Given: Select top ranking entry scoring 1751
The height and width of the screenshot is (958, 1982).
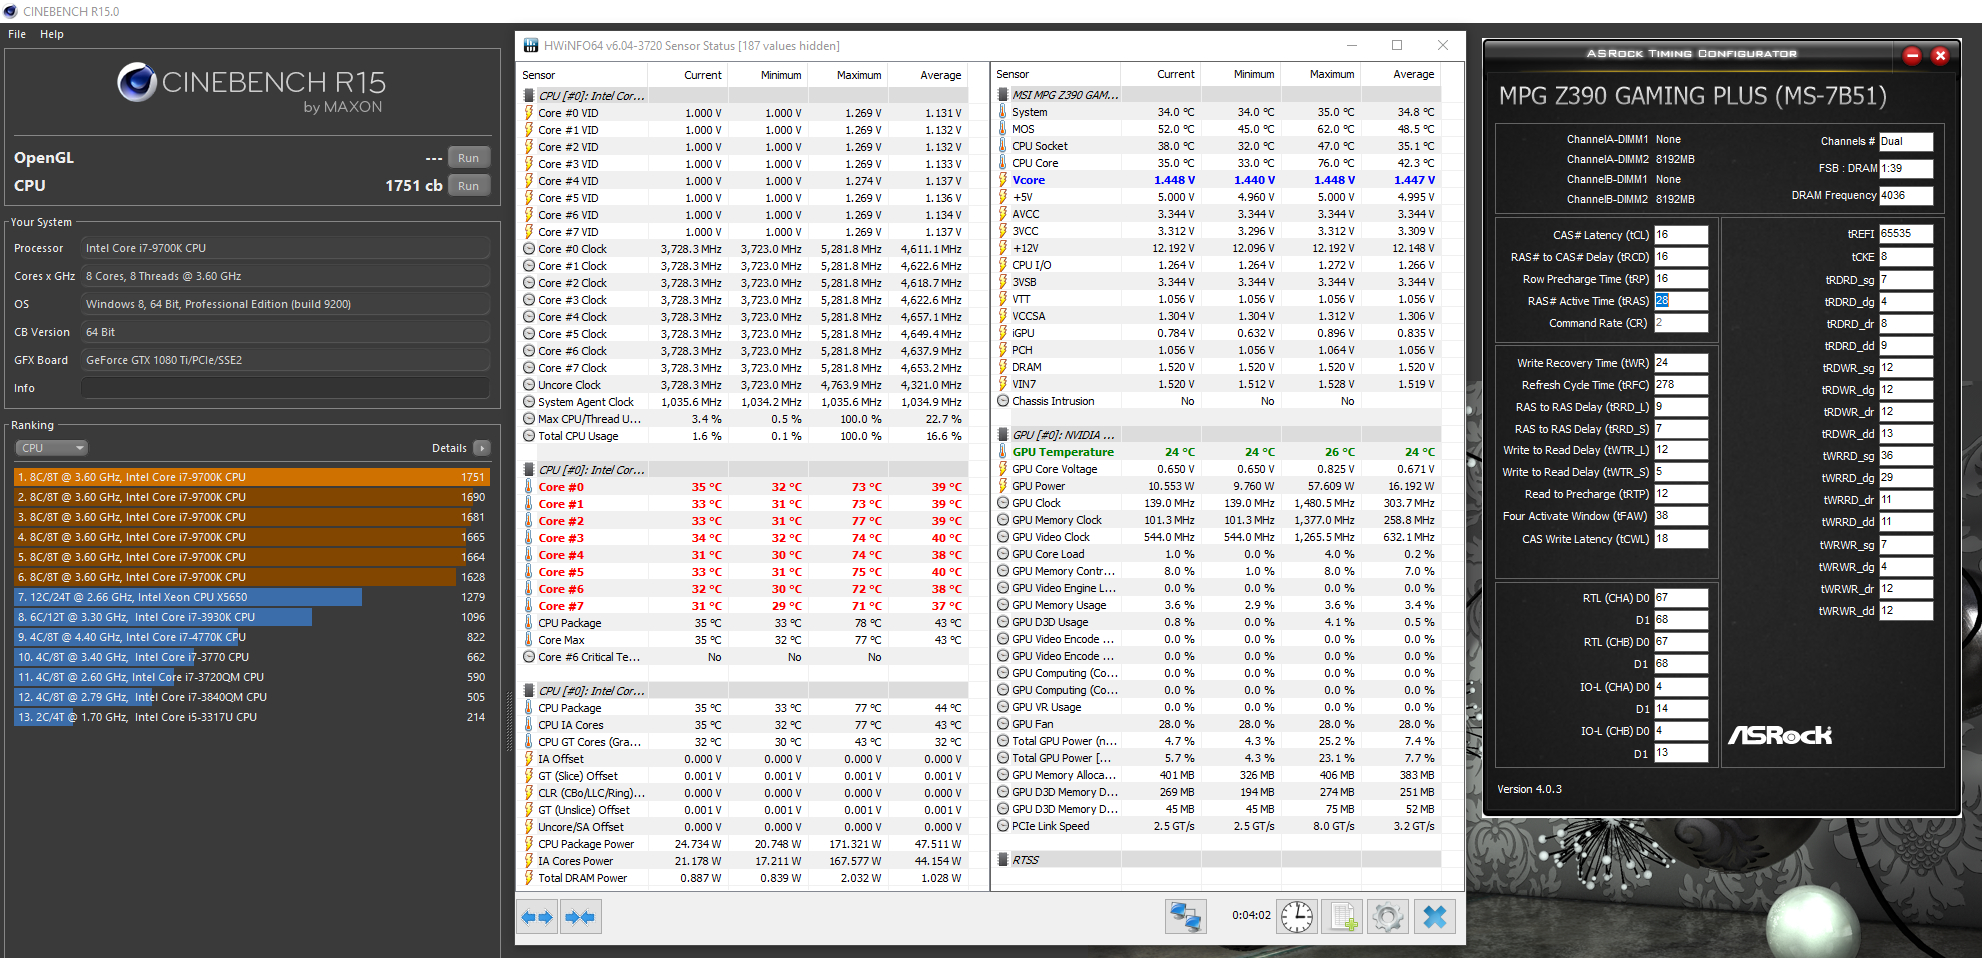Looking at the screenshot, I should click(251, 477).
